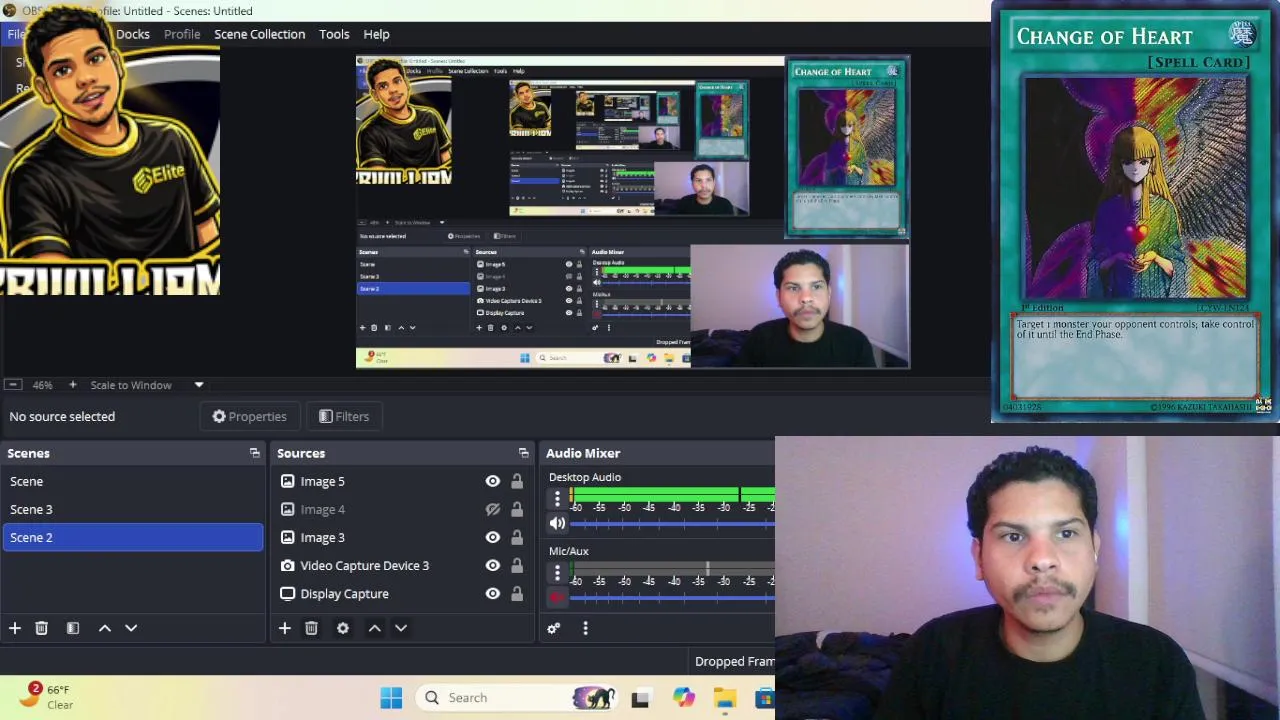Toggle lock on Display Capture source
Viewport: 1280px width, 720px height.
click(x=517, y=593)
